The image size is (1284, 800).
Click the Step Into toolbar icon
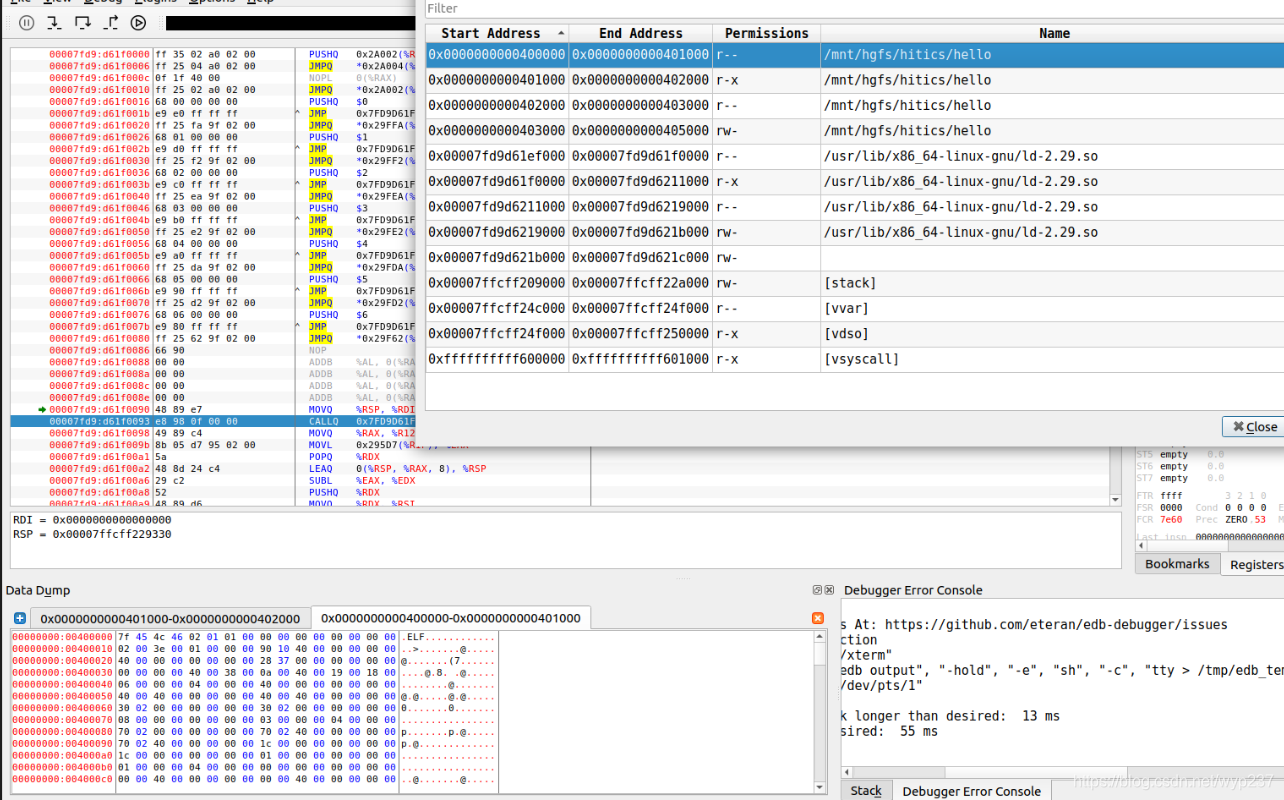(x=54, y=22)
